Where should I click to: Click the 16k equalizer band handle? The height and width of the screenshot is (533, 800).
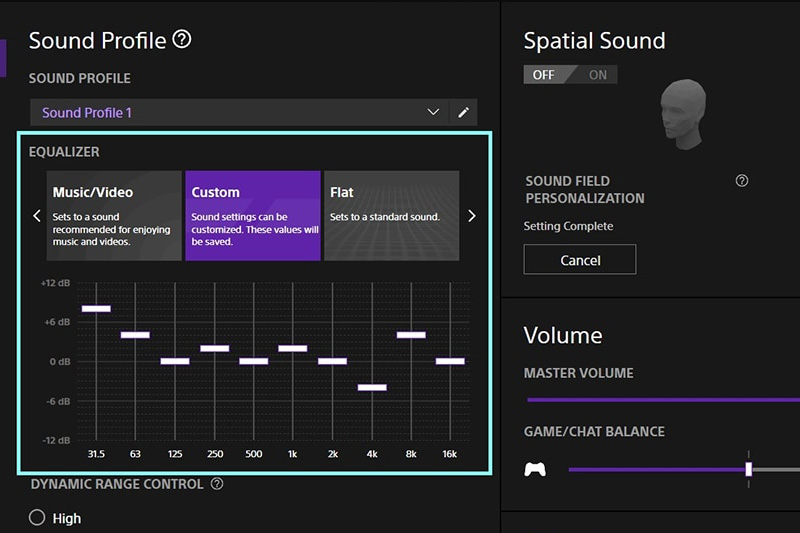point(450,361)
